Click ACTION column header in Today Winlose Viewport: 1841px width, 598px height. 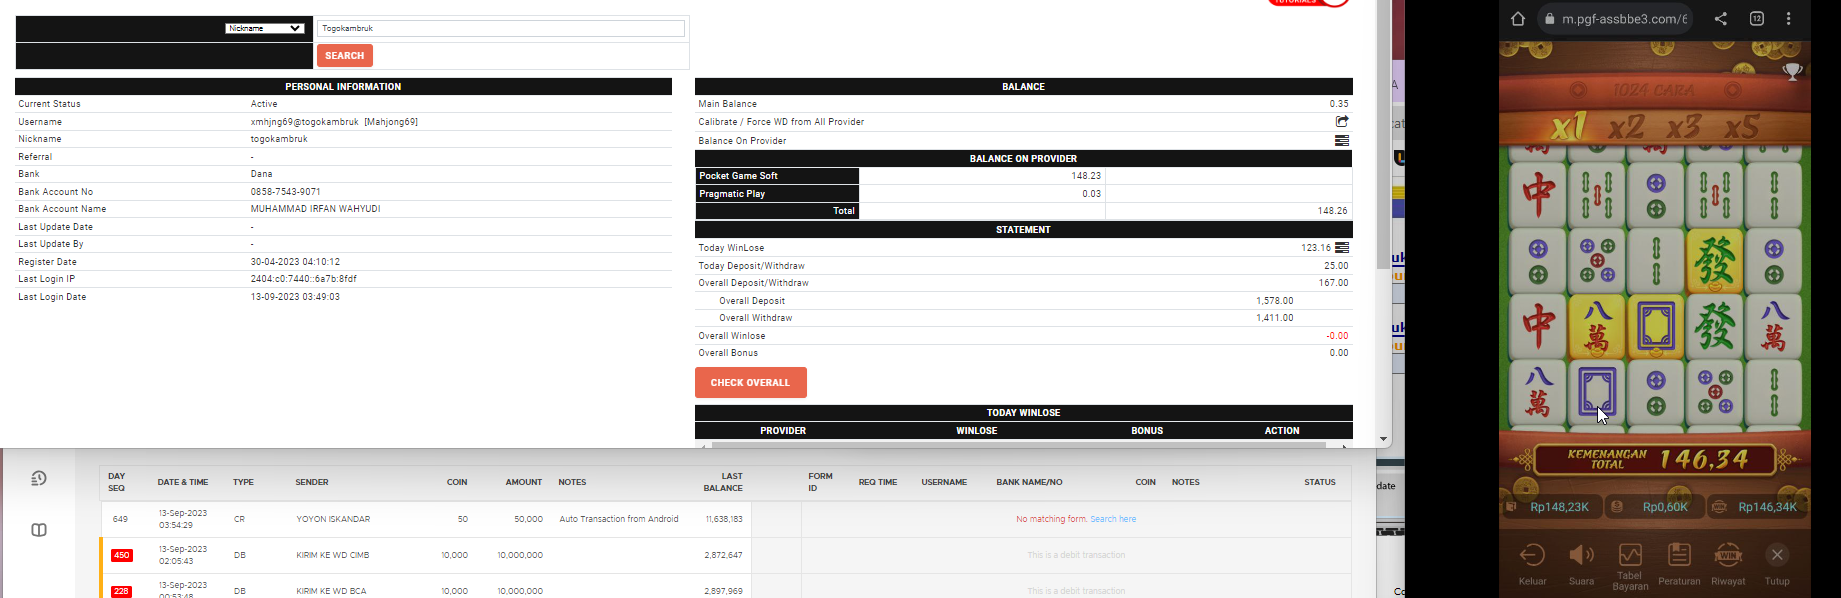pyautogui.click(x=1282, y=431)
